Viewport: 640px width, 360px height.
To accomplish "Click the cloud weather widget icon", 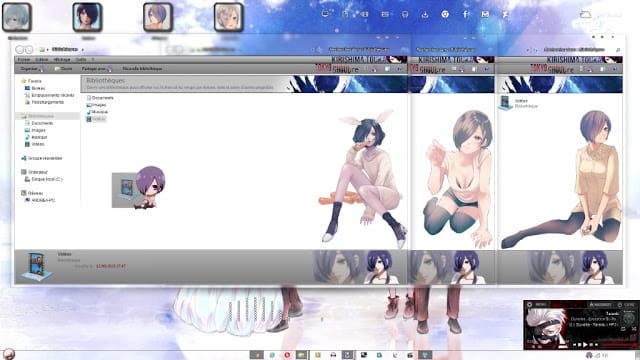I will [x=585, y=15].
